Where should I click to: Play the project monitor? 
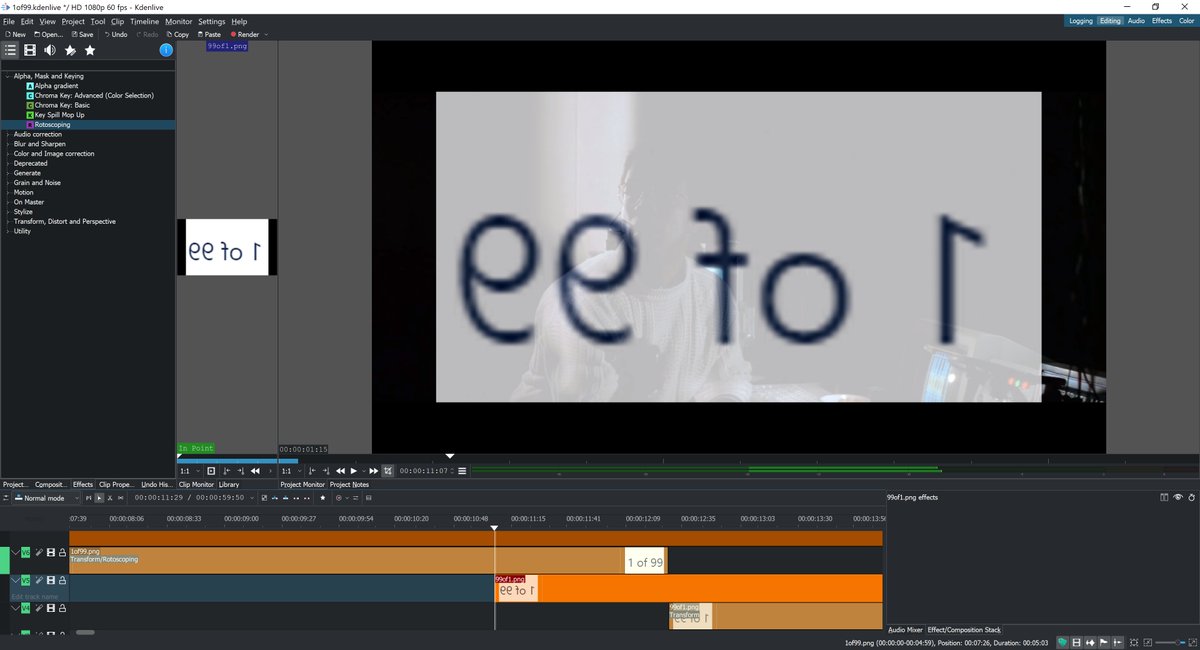pos(353,471)
